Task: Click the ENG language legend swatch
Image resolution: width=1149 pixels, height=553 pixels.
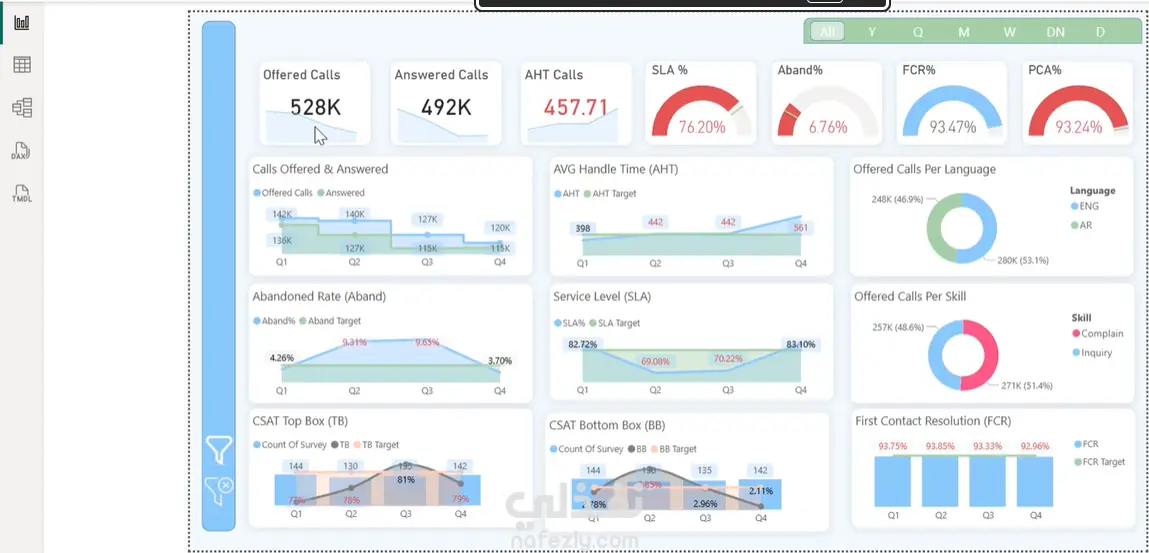Action: click(x=1074, y=207)
